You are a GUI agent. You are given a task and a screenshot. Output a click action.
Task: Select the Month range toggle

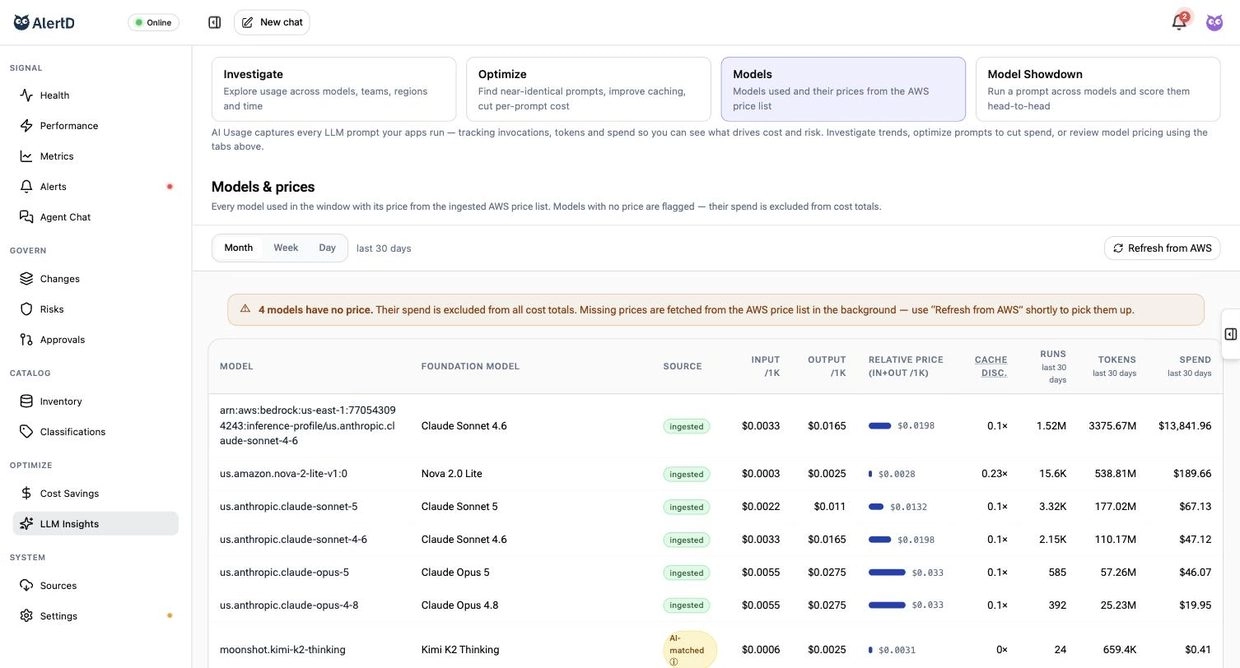click(x=238, y=248)
